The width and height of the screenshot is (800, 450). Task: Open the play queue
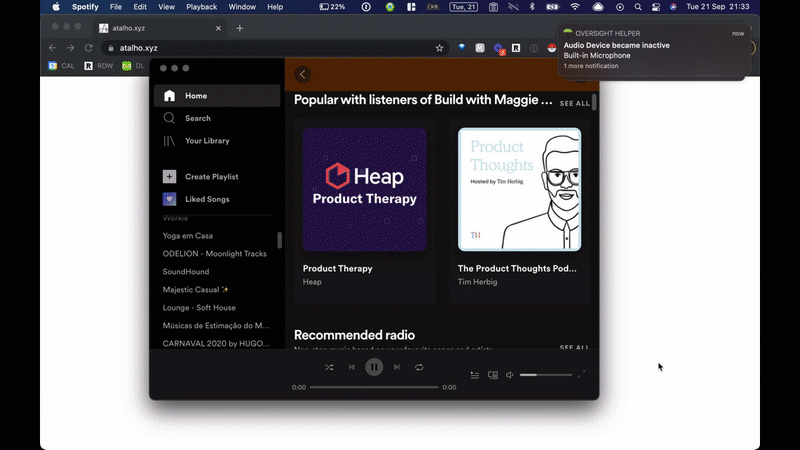coord(474,376)
